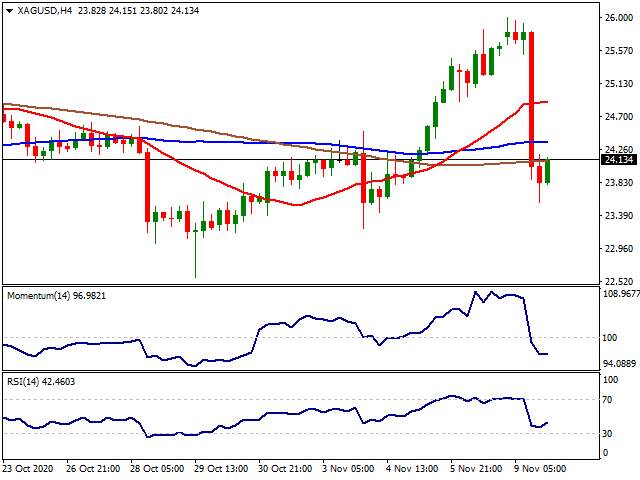The height and width of the screenshot is (480, 640).
Task: Click the 22.520 price axis label
Action: click(619, 282)
